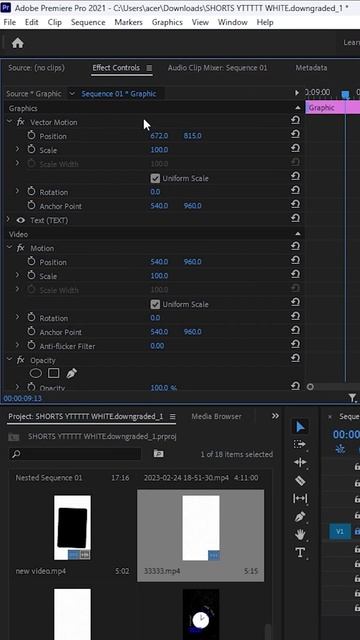Toggle Vector Motion Position stopwatch animation
Viewport: 360px width, 640px height.
point(31,136)
